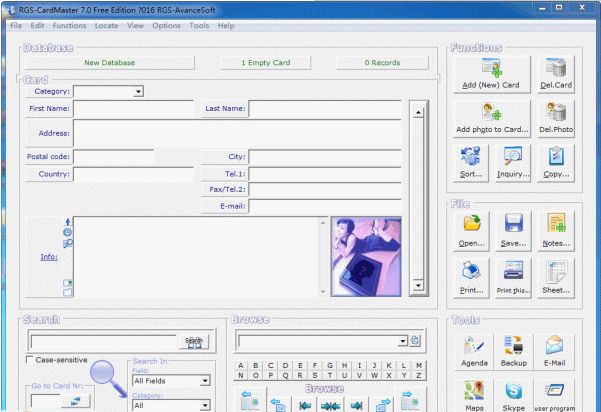The height and width of the screenshot is (412, 601).
Task: Browse cards by letter A
Action: click(242, 366)
